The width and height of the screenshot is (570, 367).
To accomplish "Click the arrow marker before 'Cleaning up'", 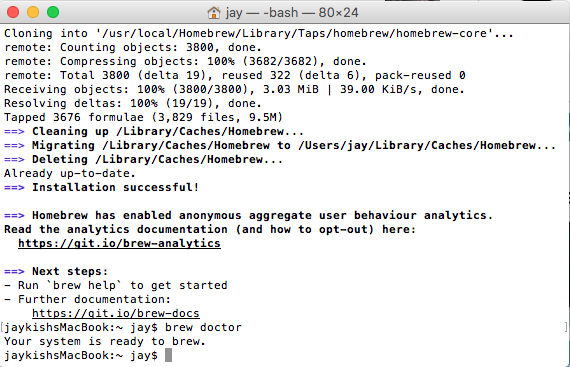I will (14, 132).
